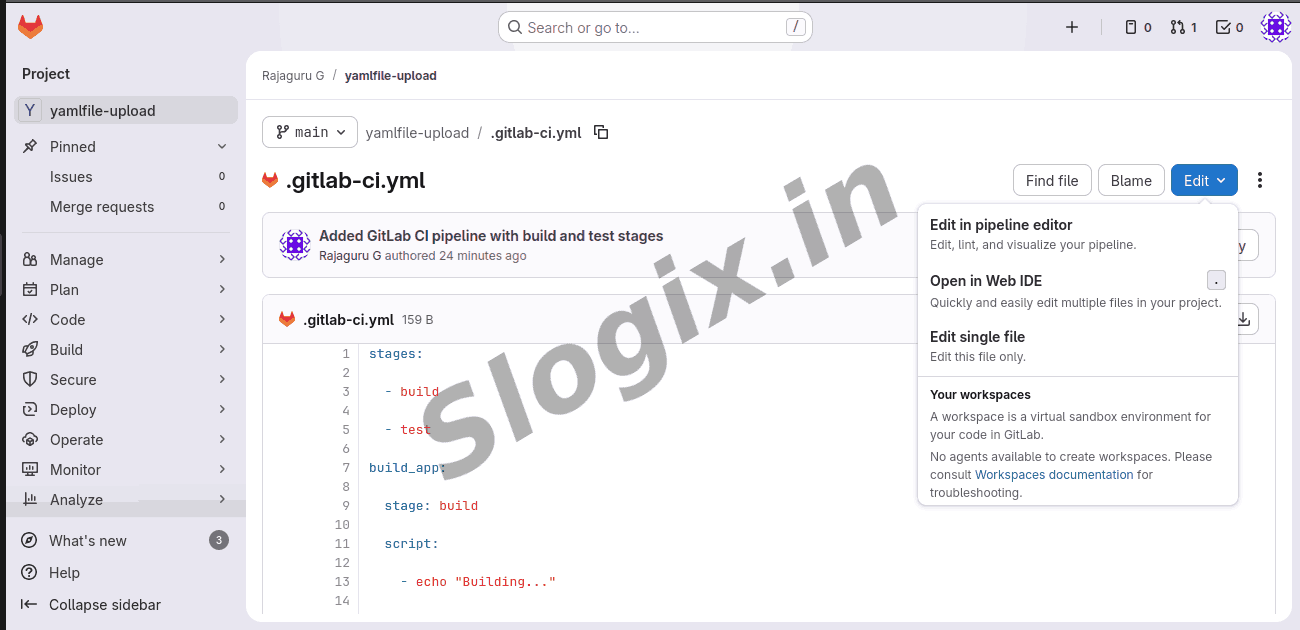Open the Workspaces documentation link
Image resolution: width=1300 pixels, height=630 pixels.
coord(1054,475)
